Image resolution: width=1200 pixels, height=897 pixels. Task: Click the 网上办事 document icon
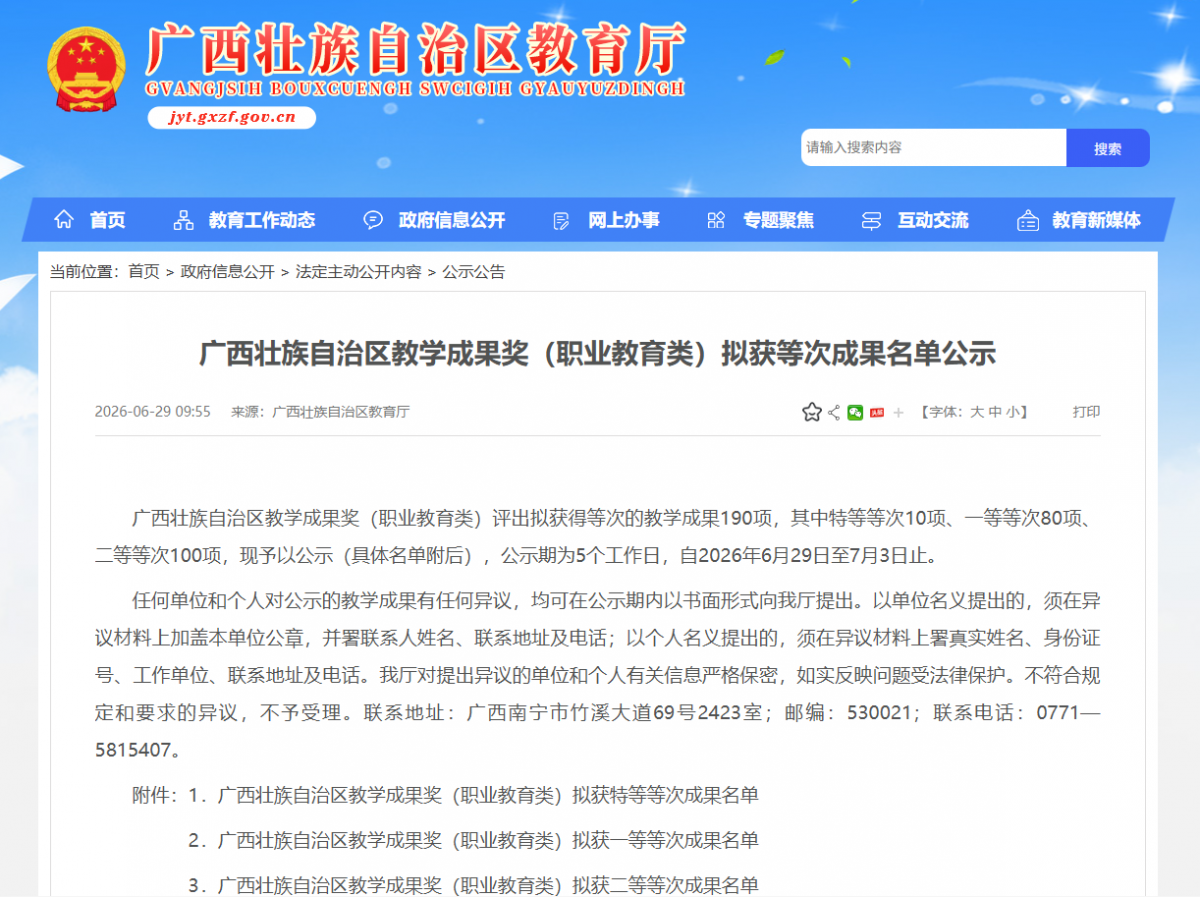pyautogui.click(x=561, y=220)
